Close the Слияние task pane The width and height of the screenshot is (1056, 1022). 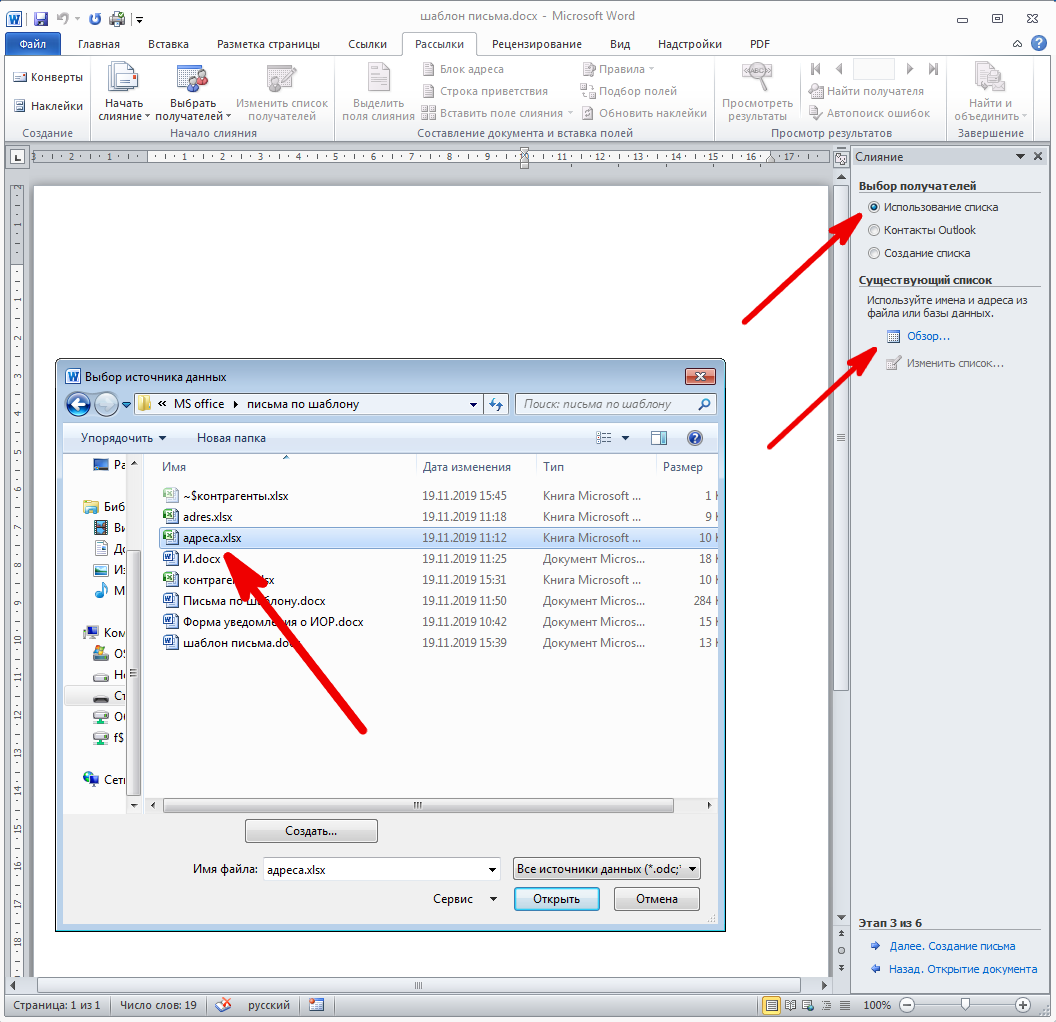[1038, 156]
